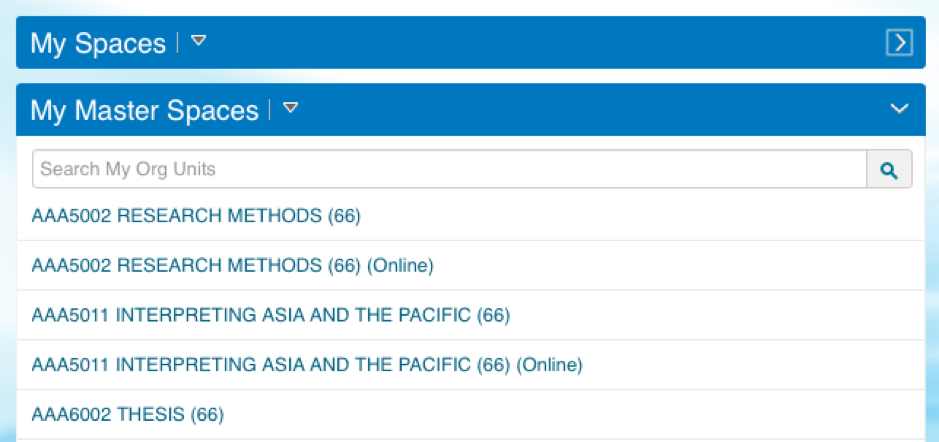Open AAA5002 RESEARCH METHODS (66)
This screenshot has width=939, height=442.
(196, 216)
